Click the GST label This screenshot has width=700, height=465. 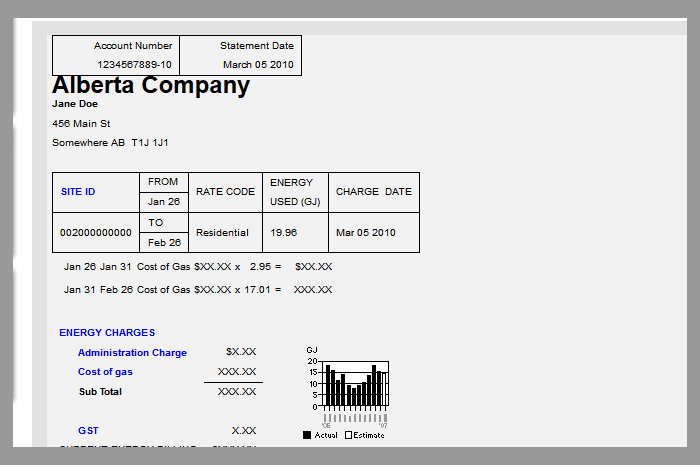coord(88,430)
